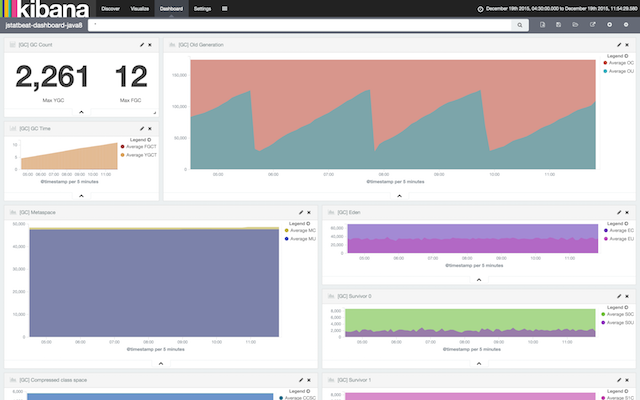The image size is (640, 400).
Task: Load a saved dashboard
Action: point(576,25)
